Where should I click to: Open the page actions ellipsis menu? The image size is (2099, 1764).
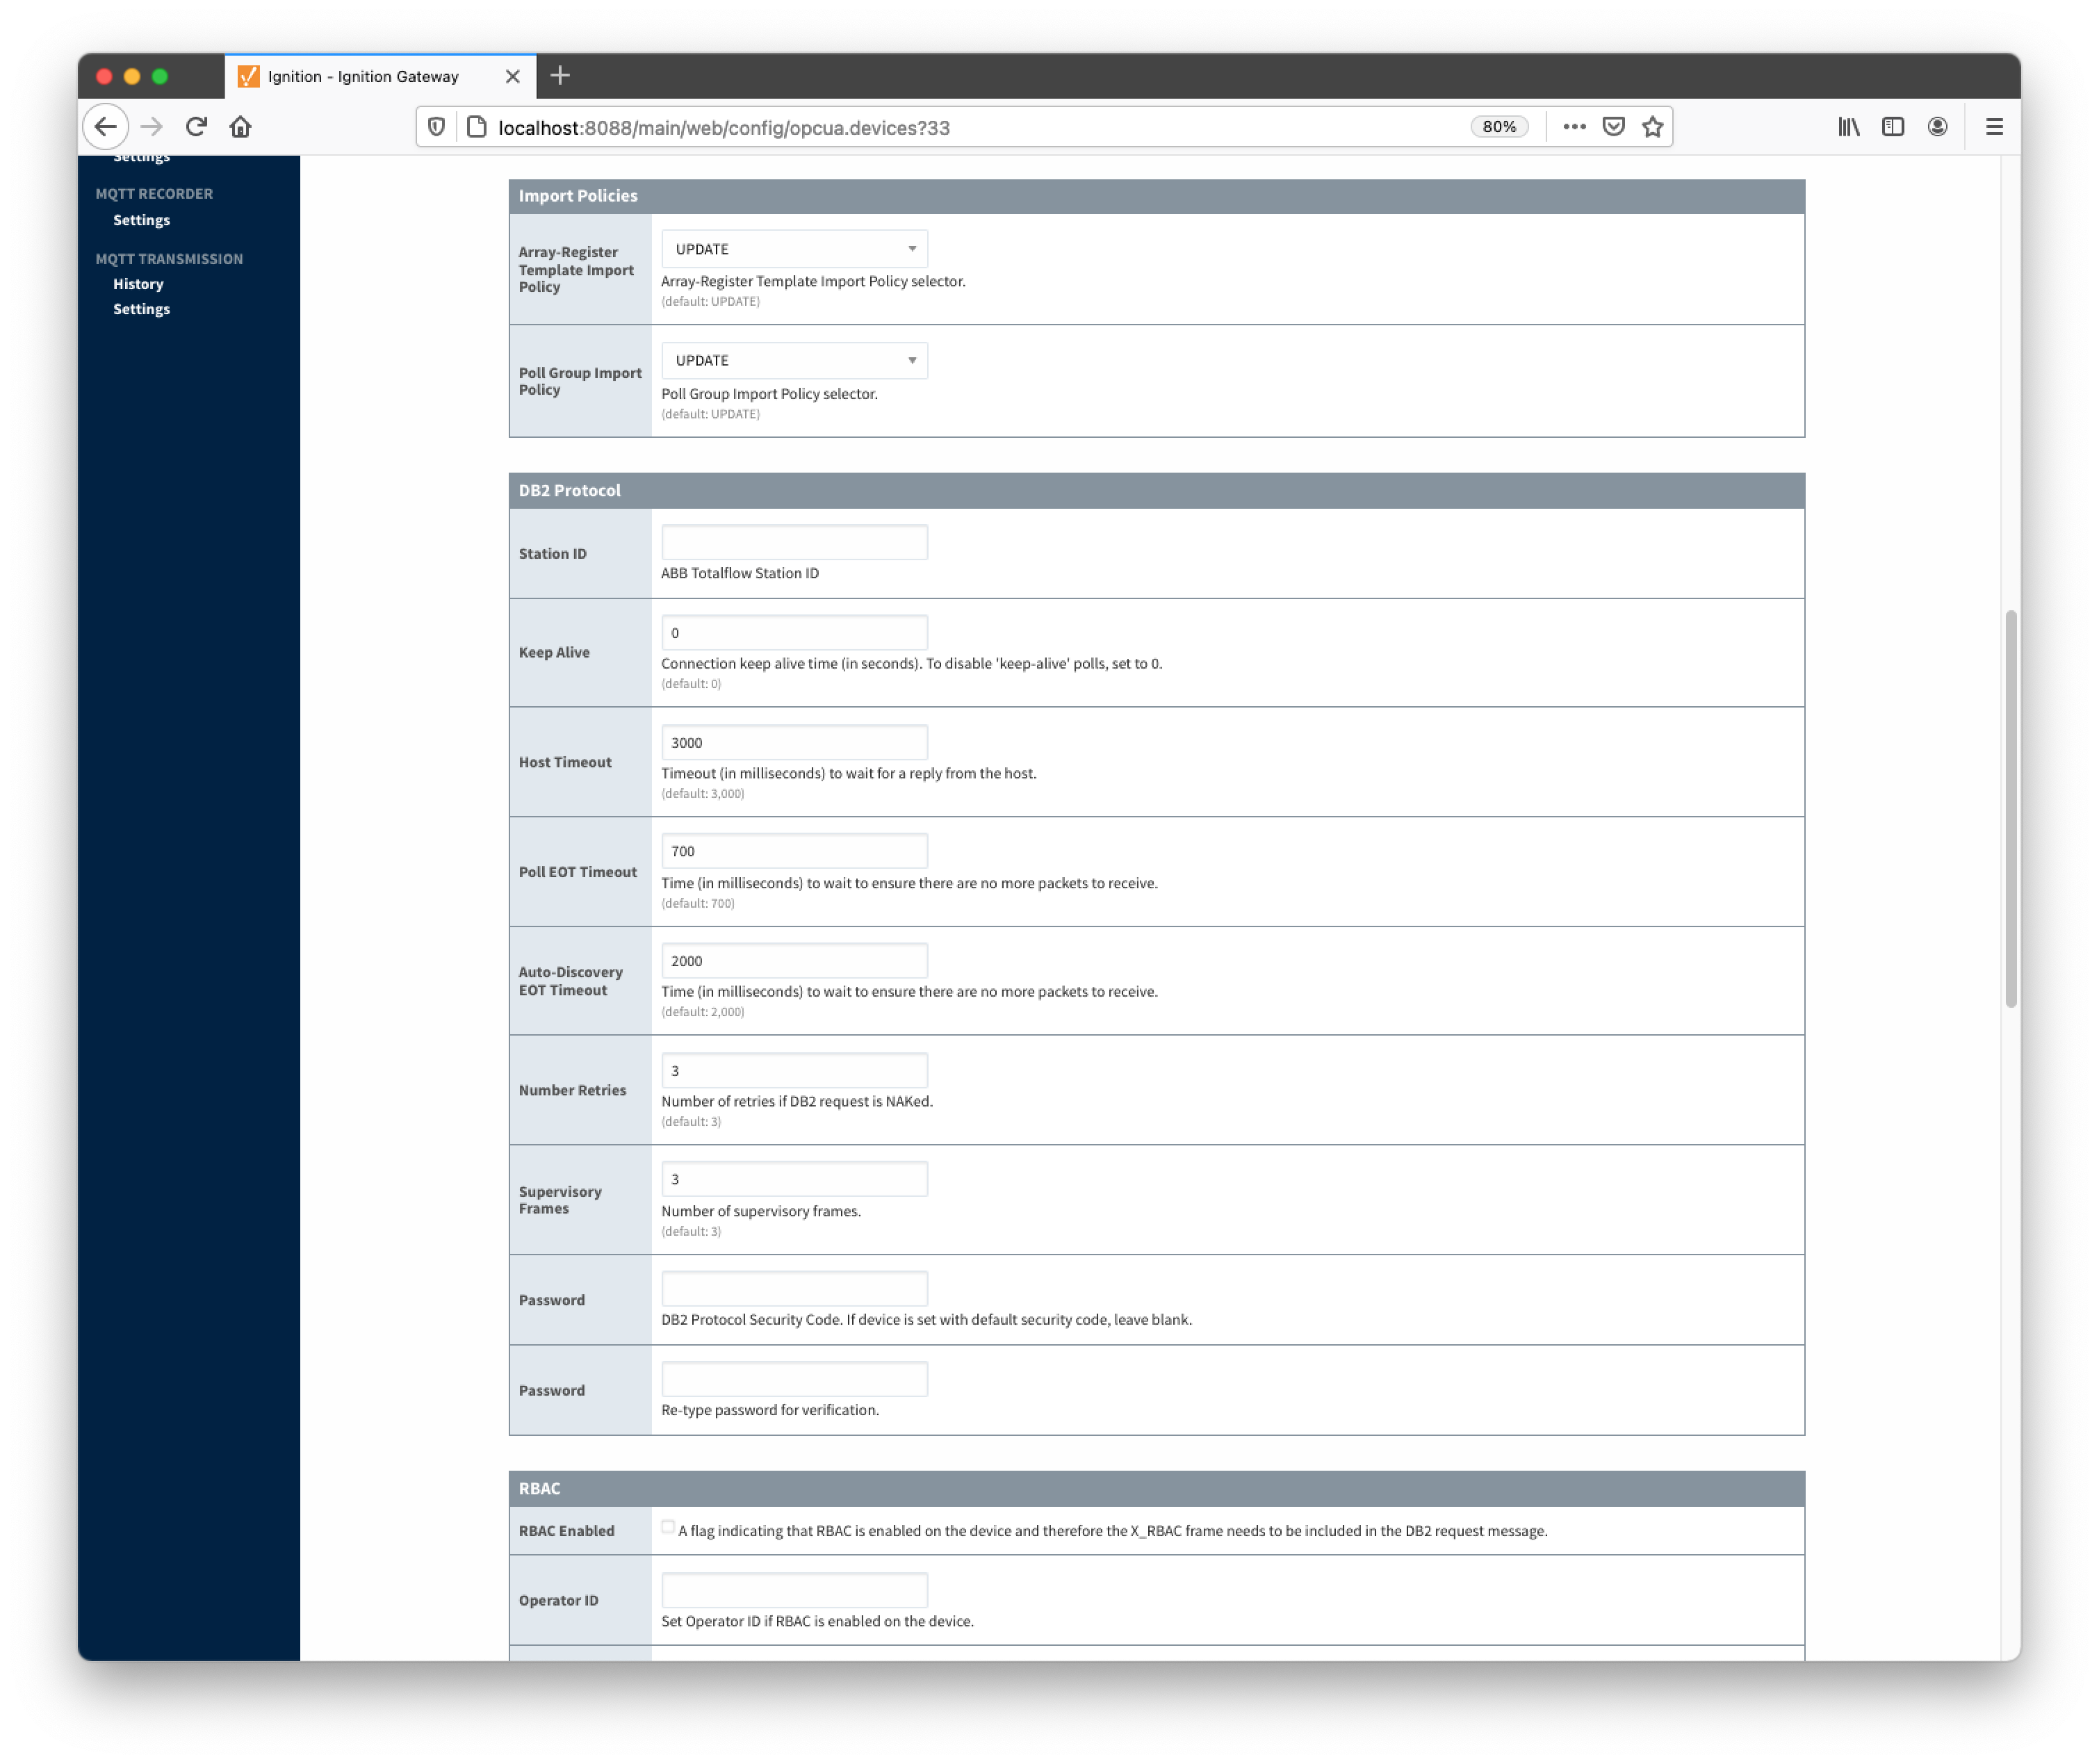click(1574, 127)
